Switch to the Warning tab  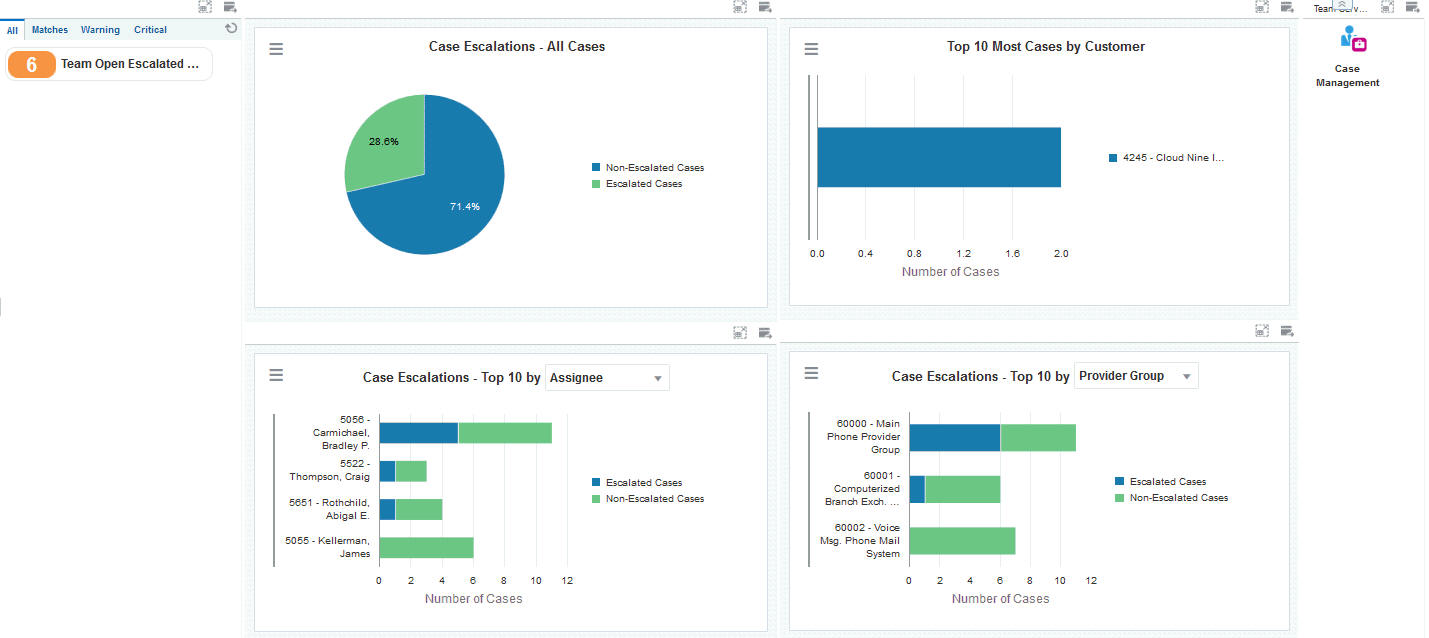coord(100,30)
